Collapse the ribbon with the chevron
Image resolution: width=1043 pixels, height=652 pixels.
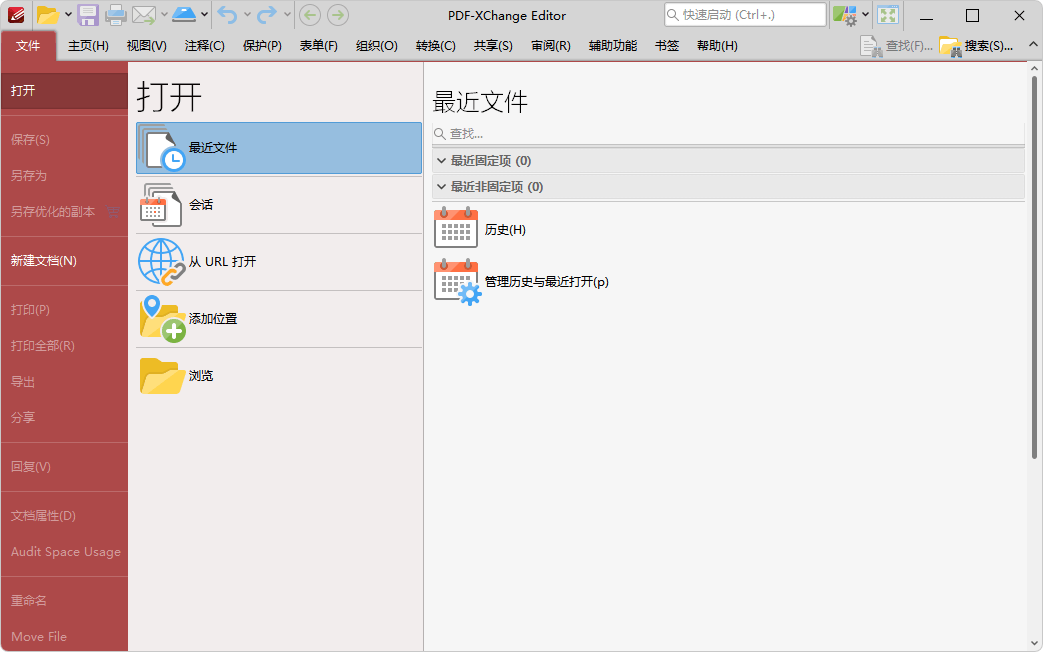click(x=1033, y=45)
